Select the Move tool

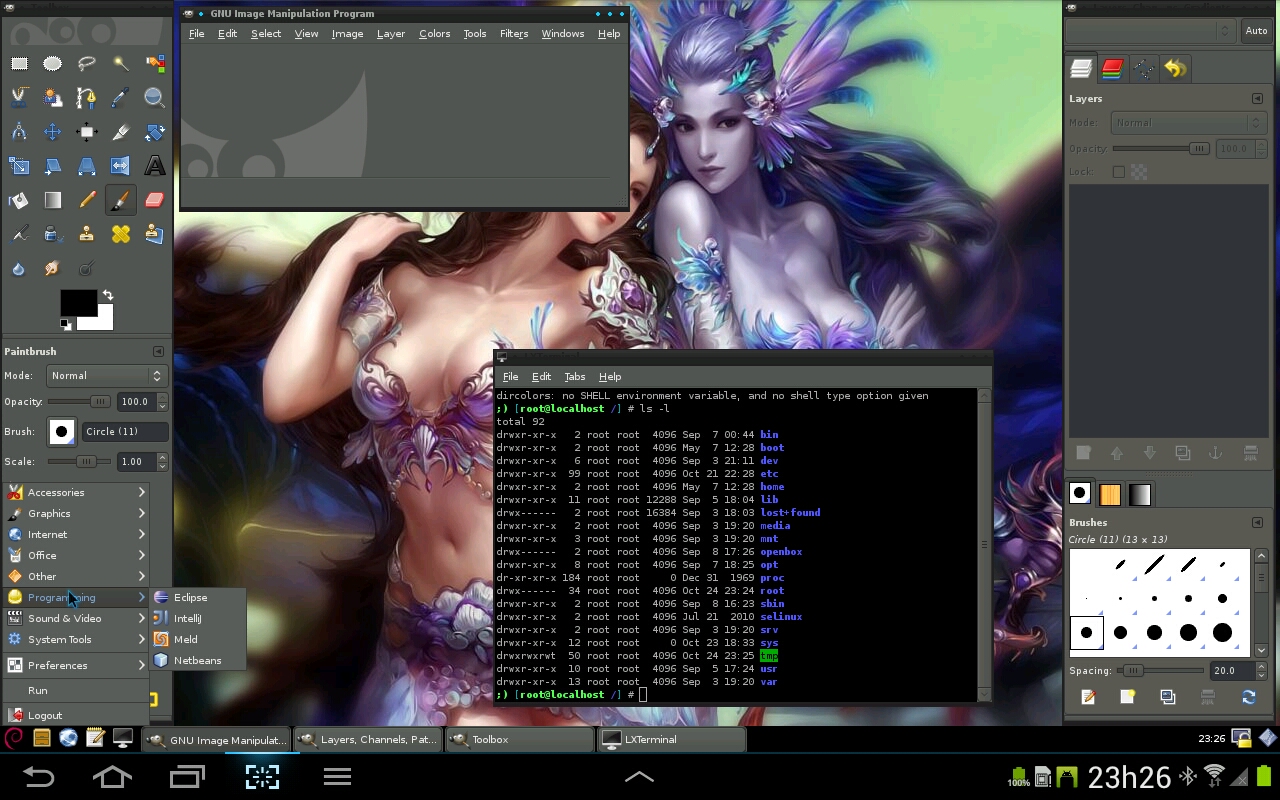52,131
